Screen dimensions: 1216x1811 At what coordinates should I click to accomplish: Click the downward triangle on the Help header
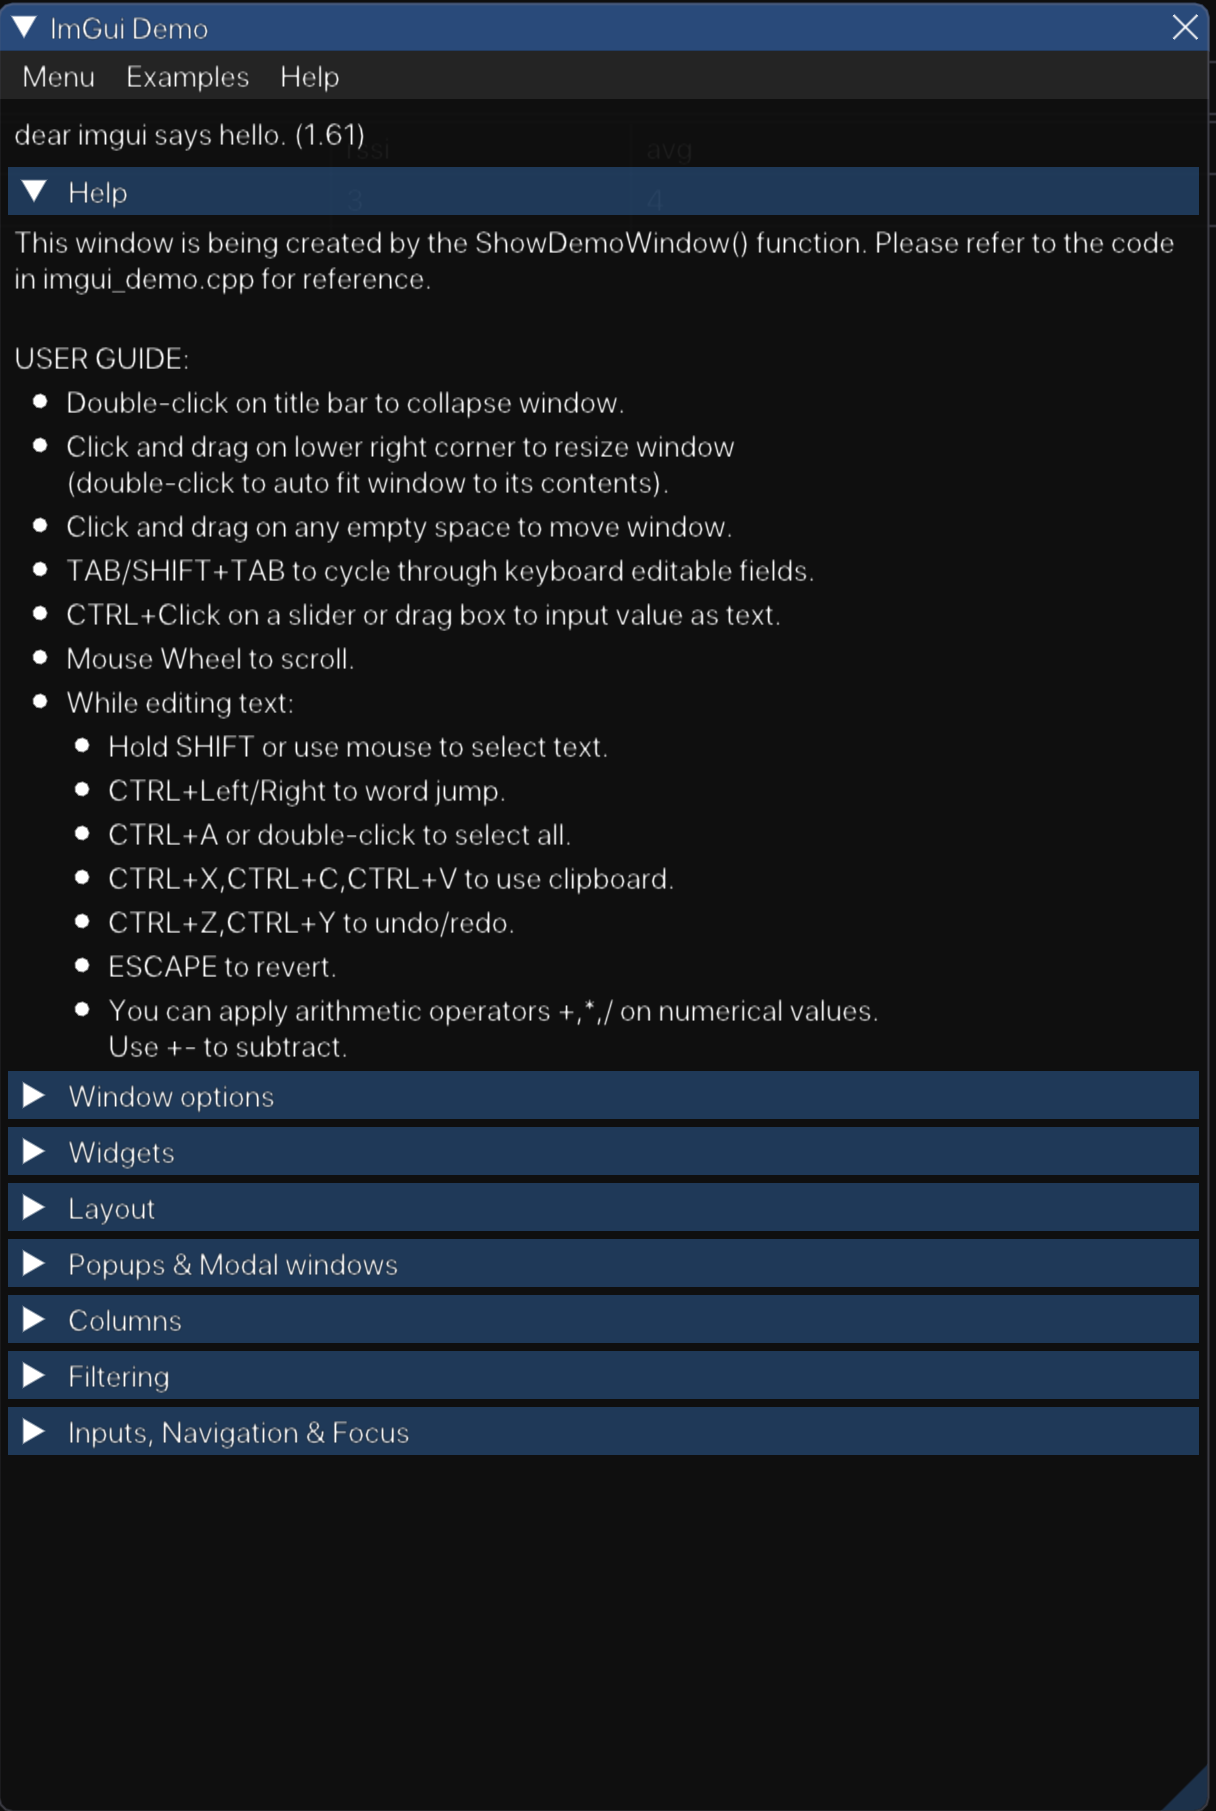35,191
